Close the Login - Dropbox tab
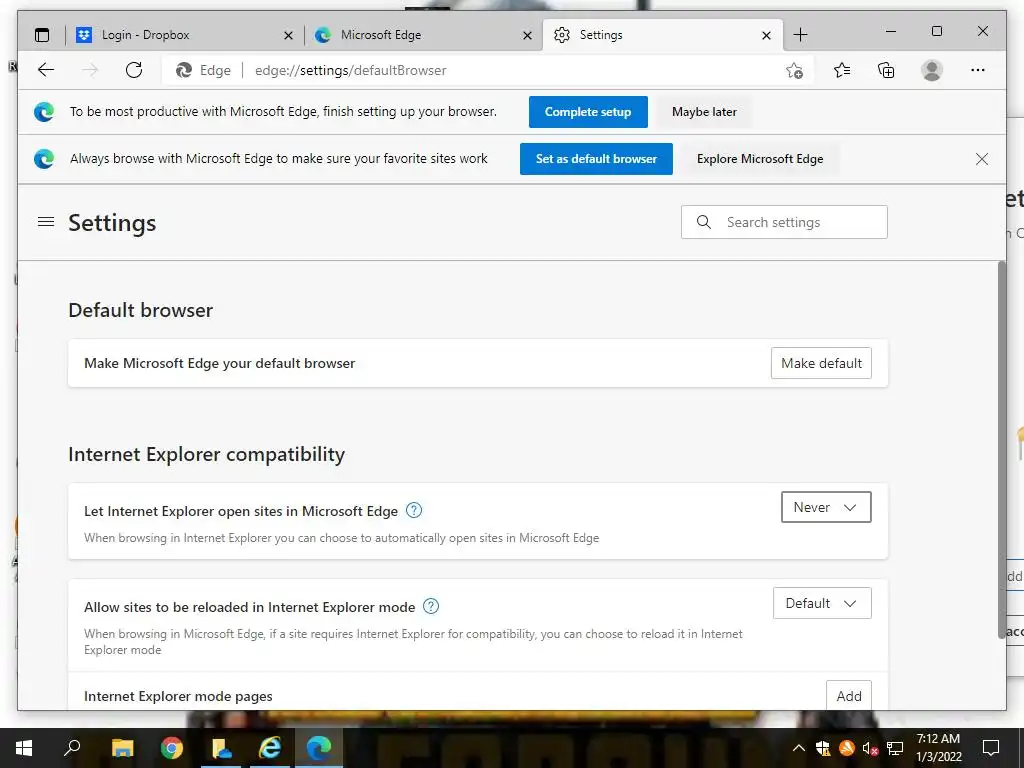Viewport: 1024px width, 768px height. click(288, 35)
